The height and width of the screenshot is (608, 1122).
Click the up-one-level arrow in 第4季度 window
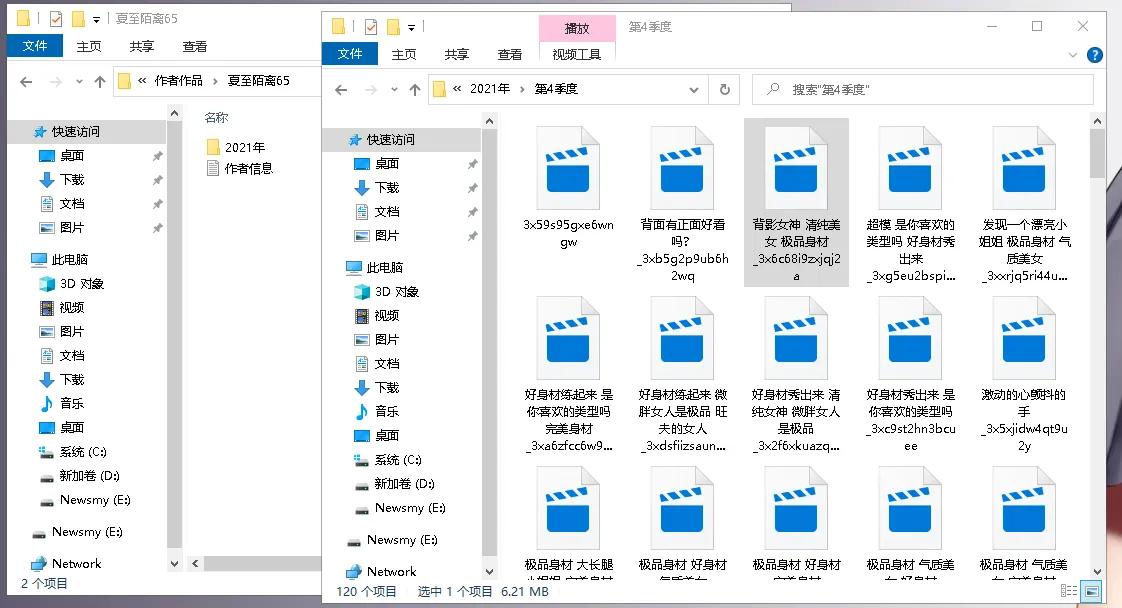(x=415, y=89)
